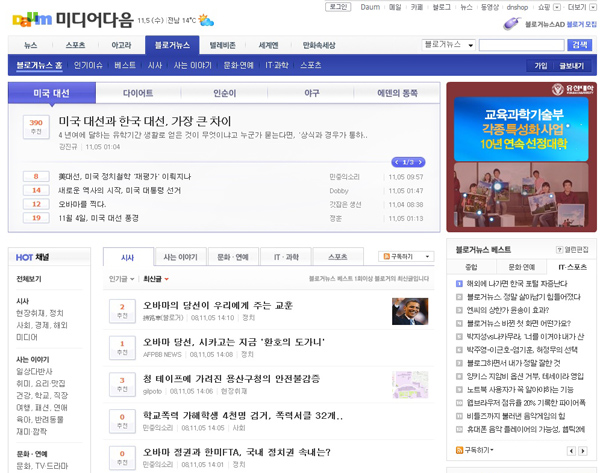Image resolution: width=600 pixels, height=473 pixels.
Task: Click the search input field
Action: [x=522, y=45]
